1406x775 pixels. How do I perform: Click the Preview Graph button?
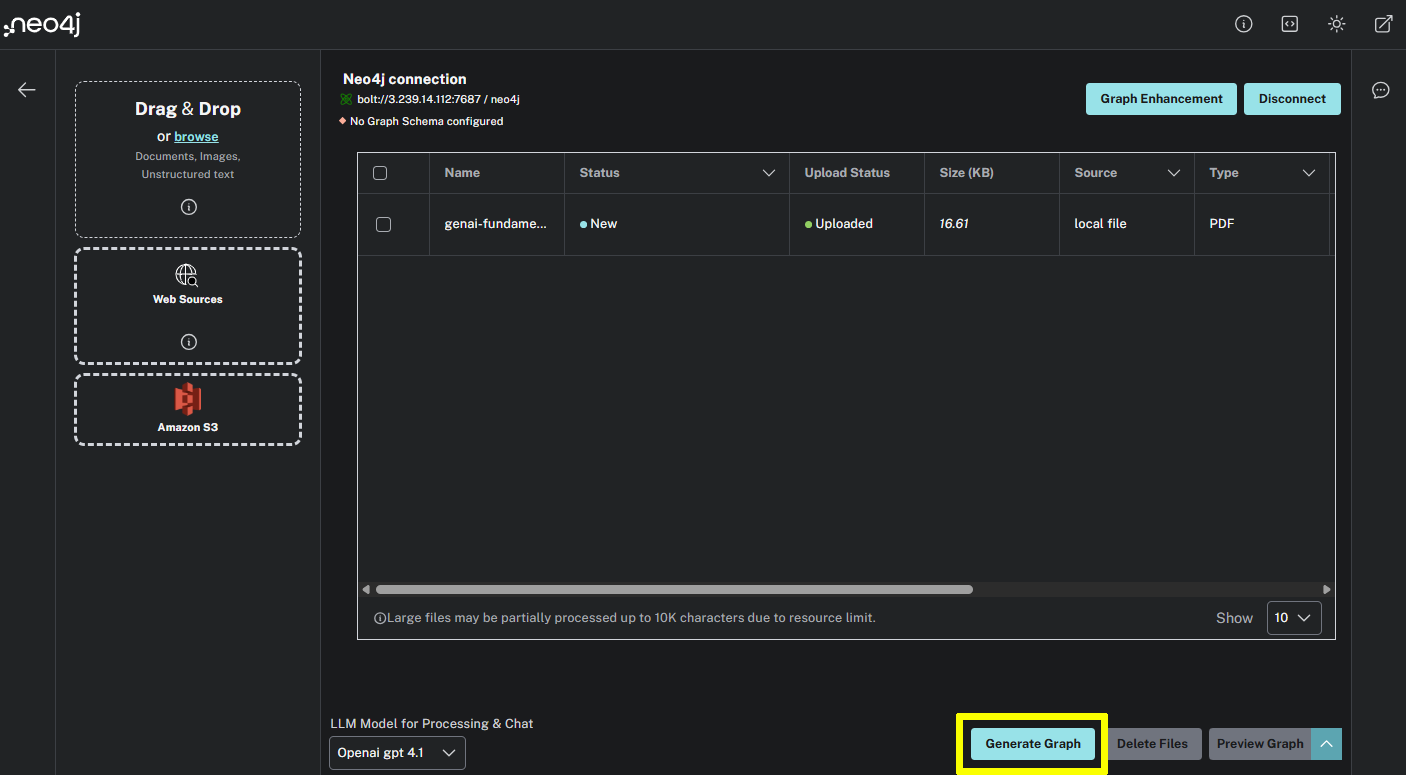point(1260,744)
